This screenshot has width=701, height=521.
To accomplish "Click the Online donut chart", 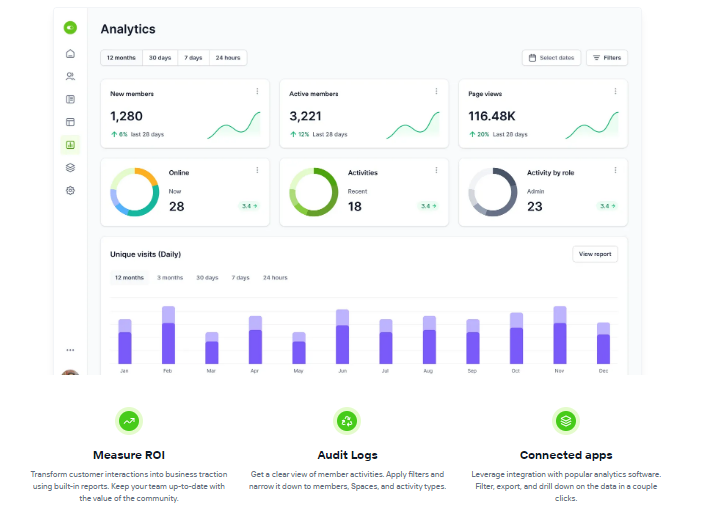I will pos(135,192).
